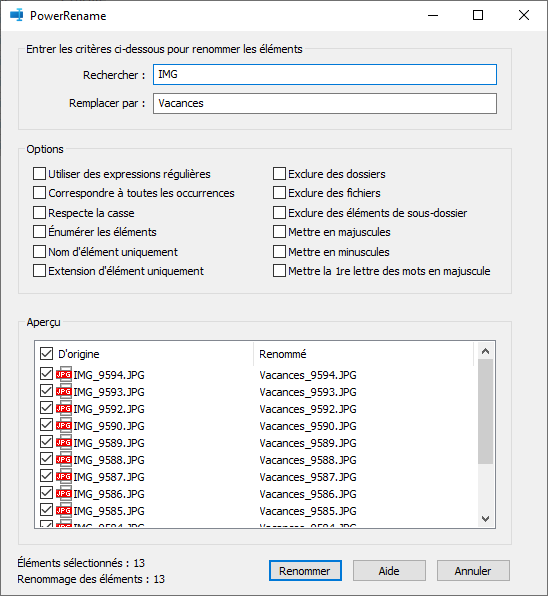548x596 pixels.
Task: Uncheck the IMG_9586.JPG row checkbox
Action: [x=46, y=493]
